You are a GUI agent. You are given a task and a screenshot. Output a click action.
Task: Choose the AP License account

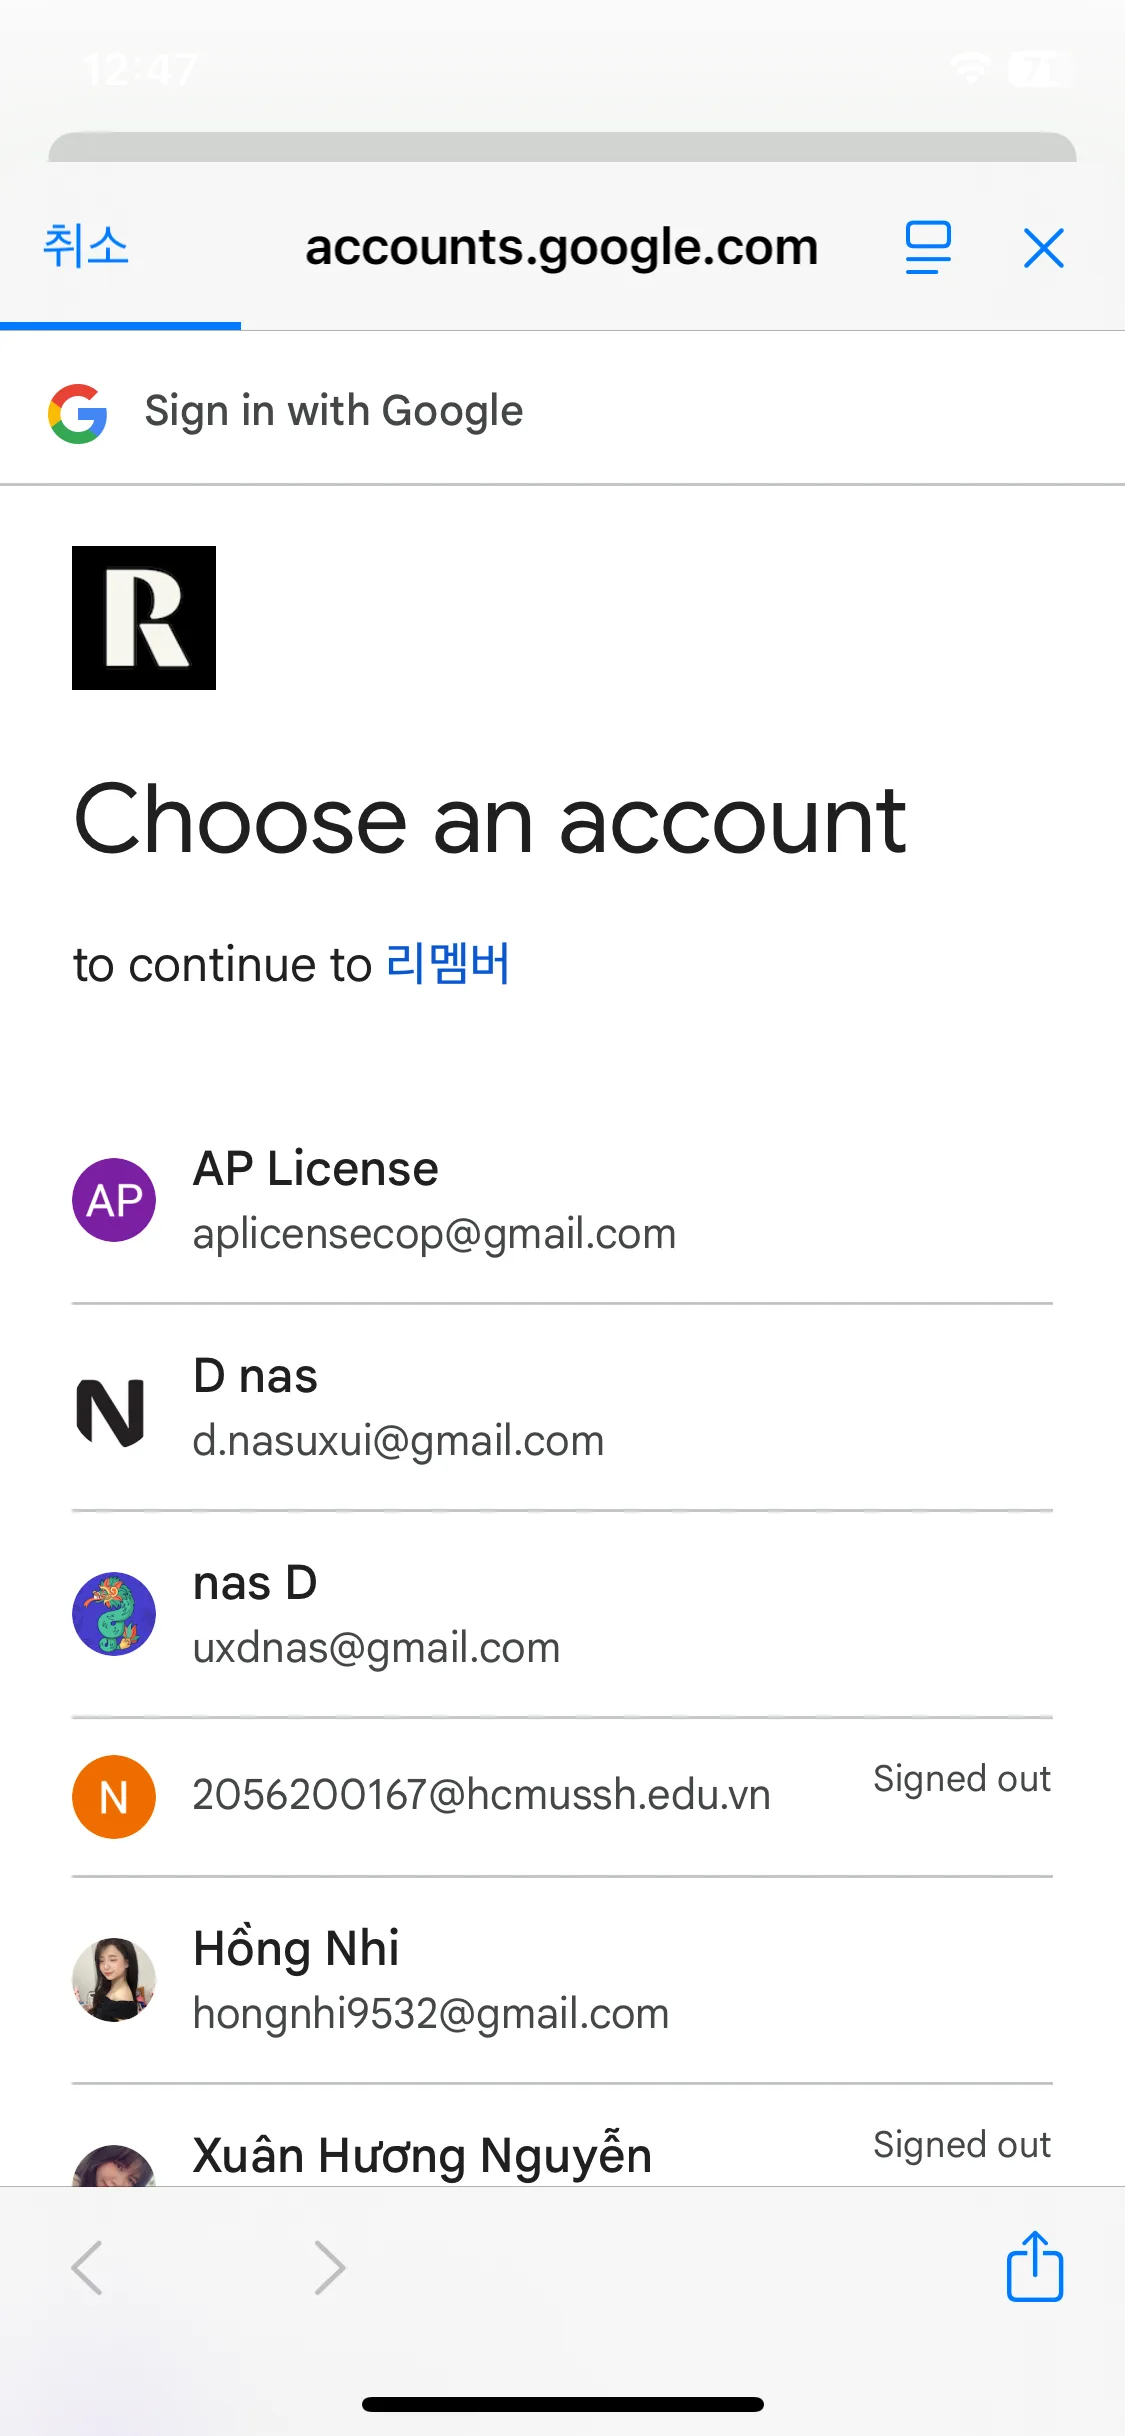click(434, 1200)
